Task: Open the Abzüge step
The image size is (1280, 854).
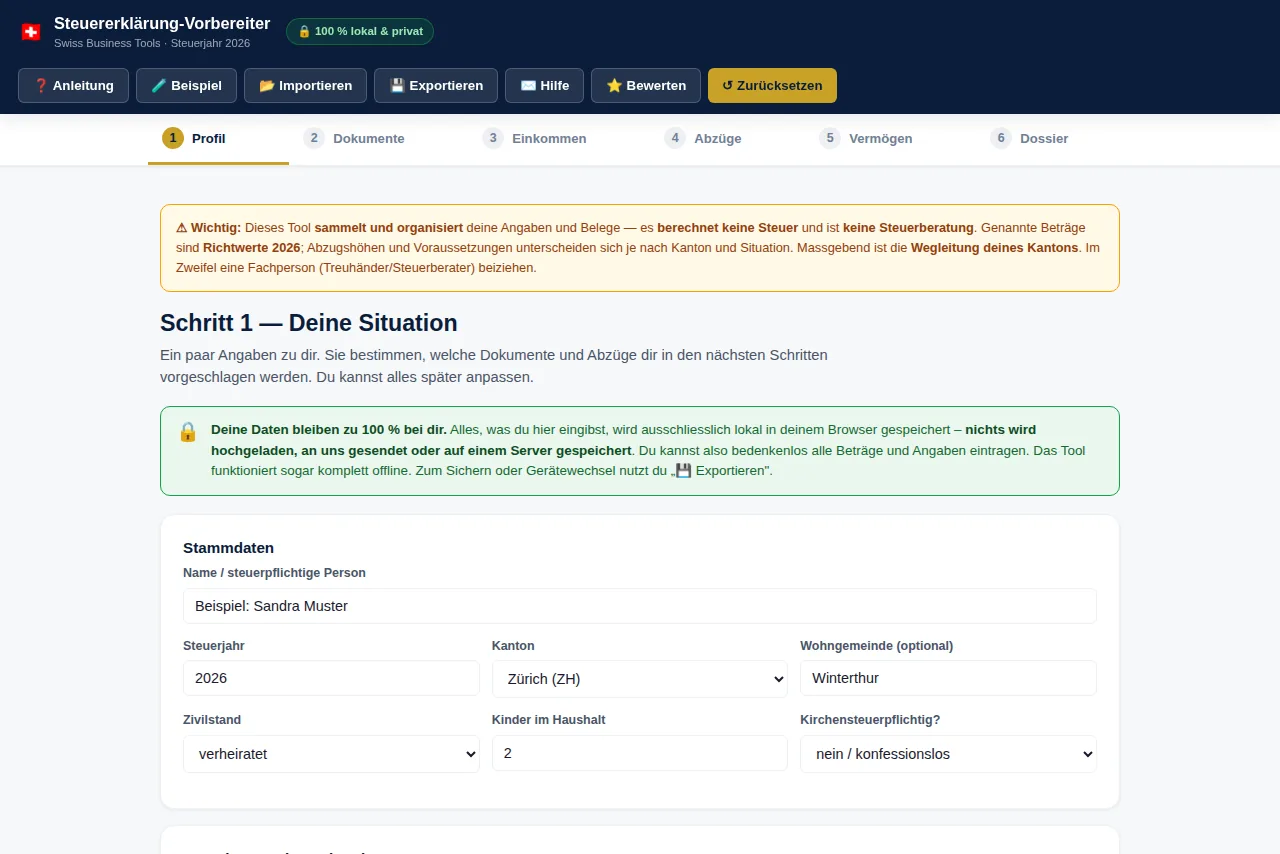Action: 704,138
